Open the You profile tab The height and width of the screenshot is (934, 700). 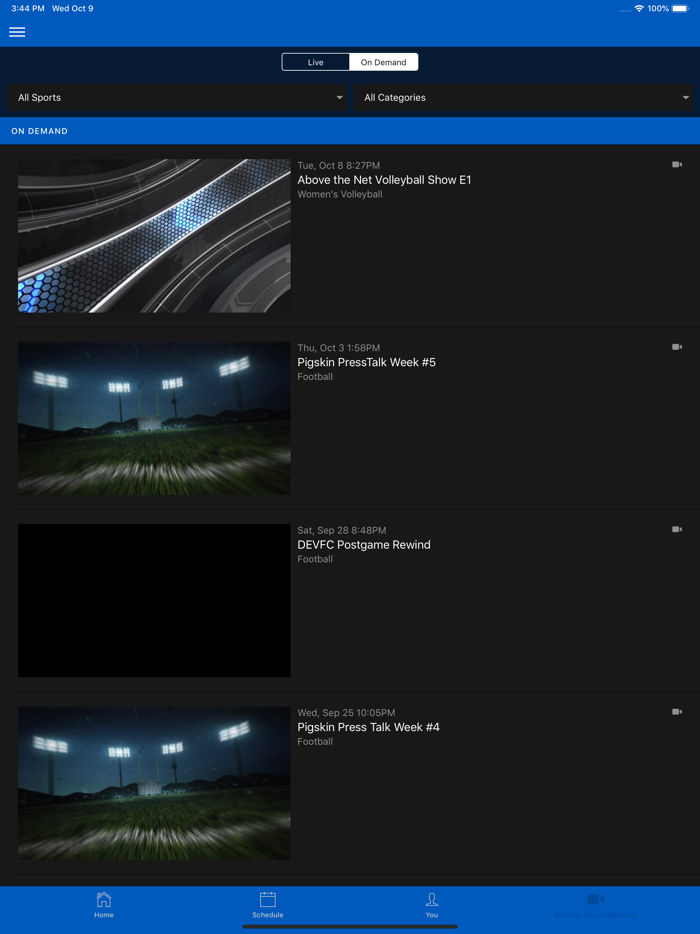tap(432, 905)
